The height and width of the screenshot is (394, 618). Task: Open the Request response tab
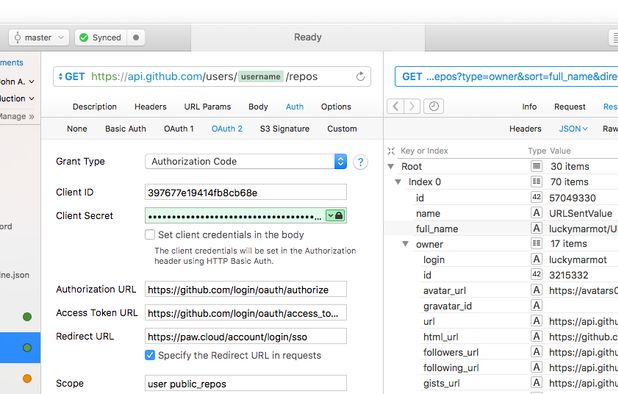pyautogui.click(x=570, y=107)
